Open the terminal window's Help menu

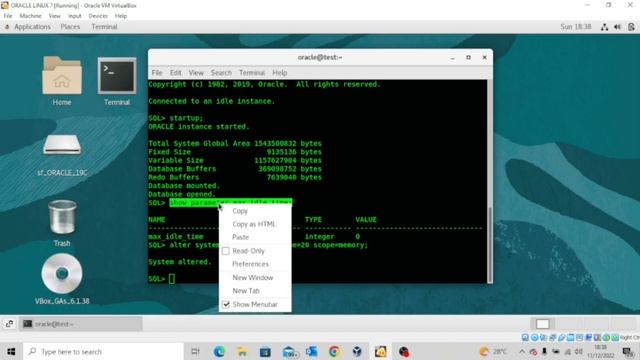(280, 73)
